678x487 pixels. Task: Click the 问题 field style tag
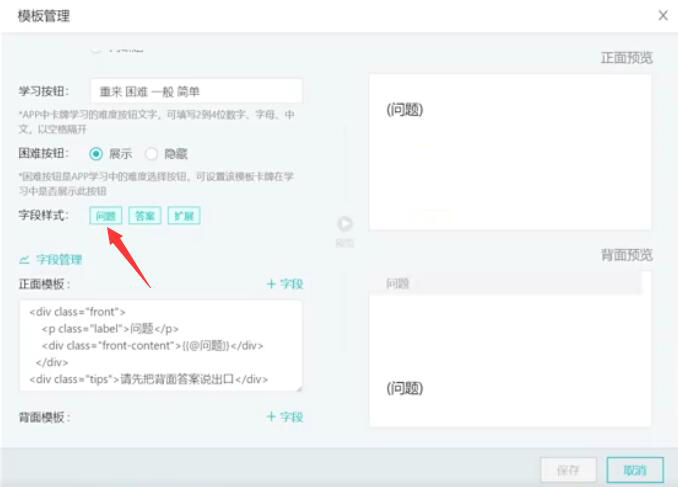pyautogui.click(x=106, y=215)
